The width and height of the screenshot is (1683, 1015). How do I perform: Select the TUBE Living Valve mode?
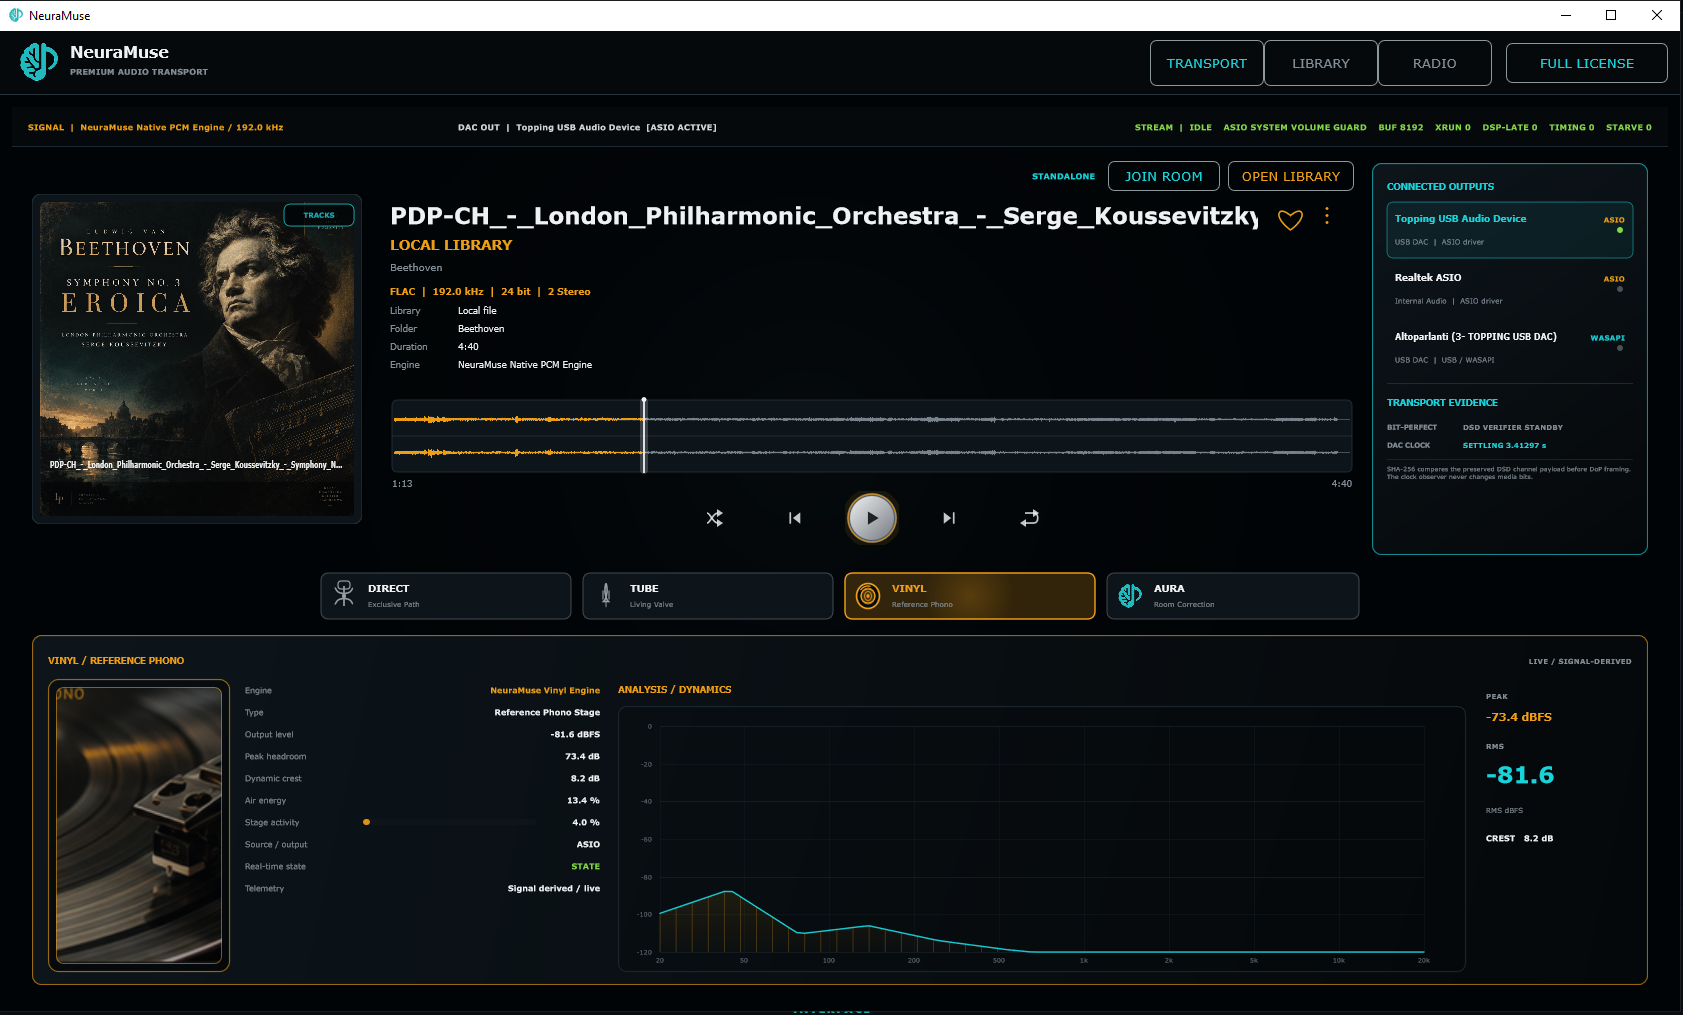(708, 596)
